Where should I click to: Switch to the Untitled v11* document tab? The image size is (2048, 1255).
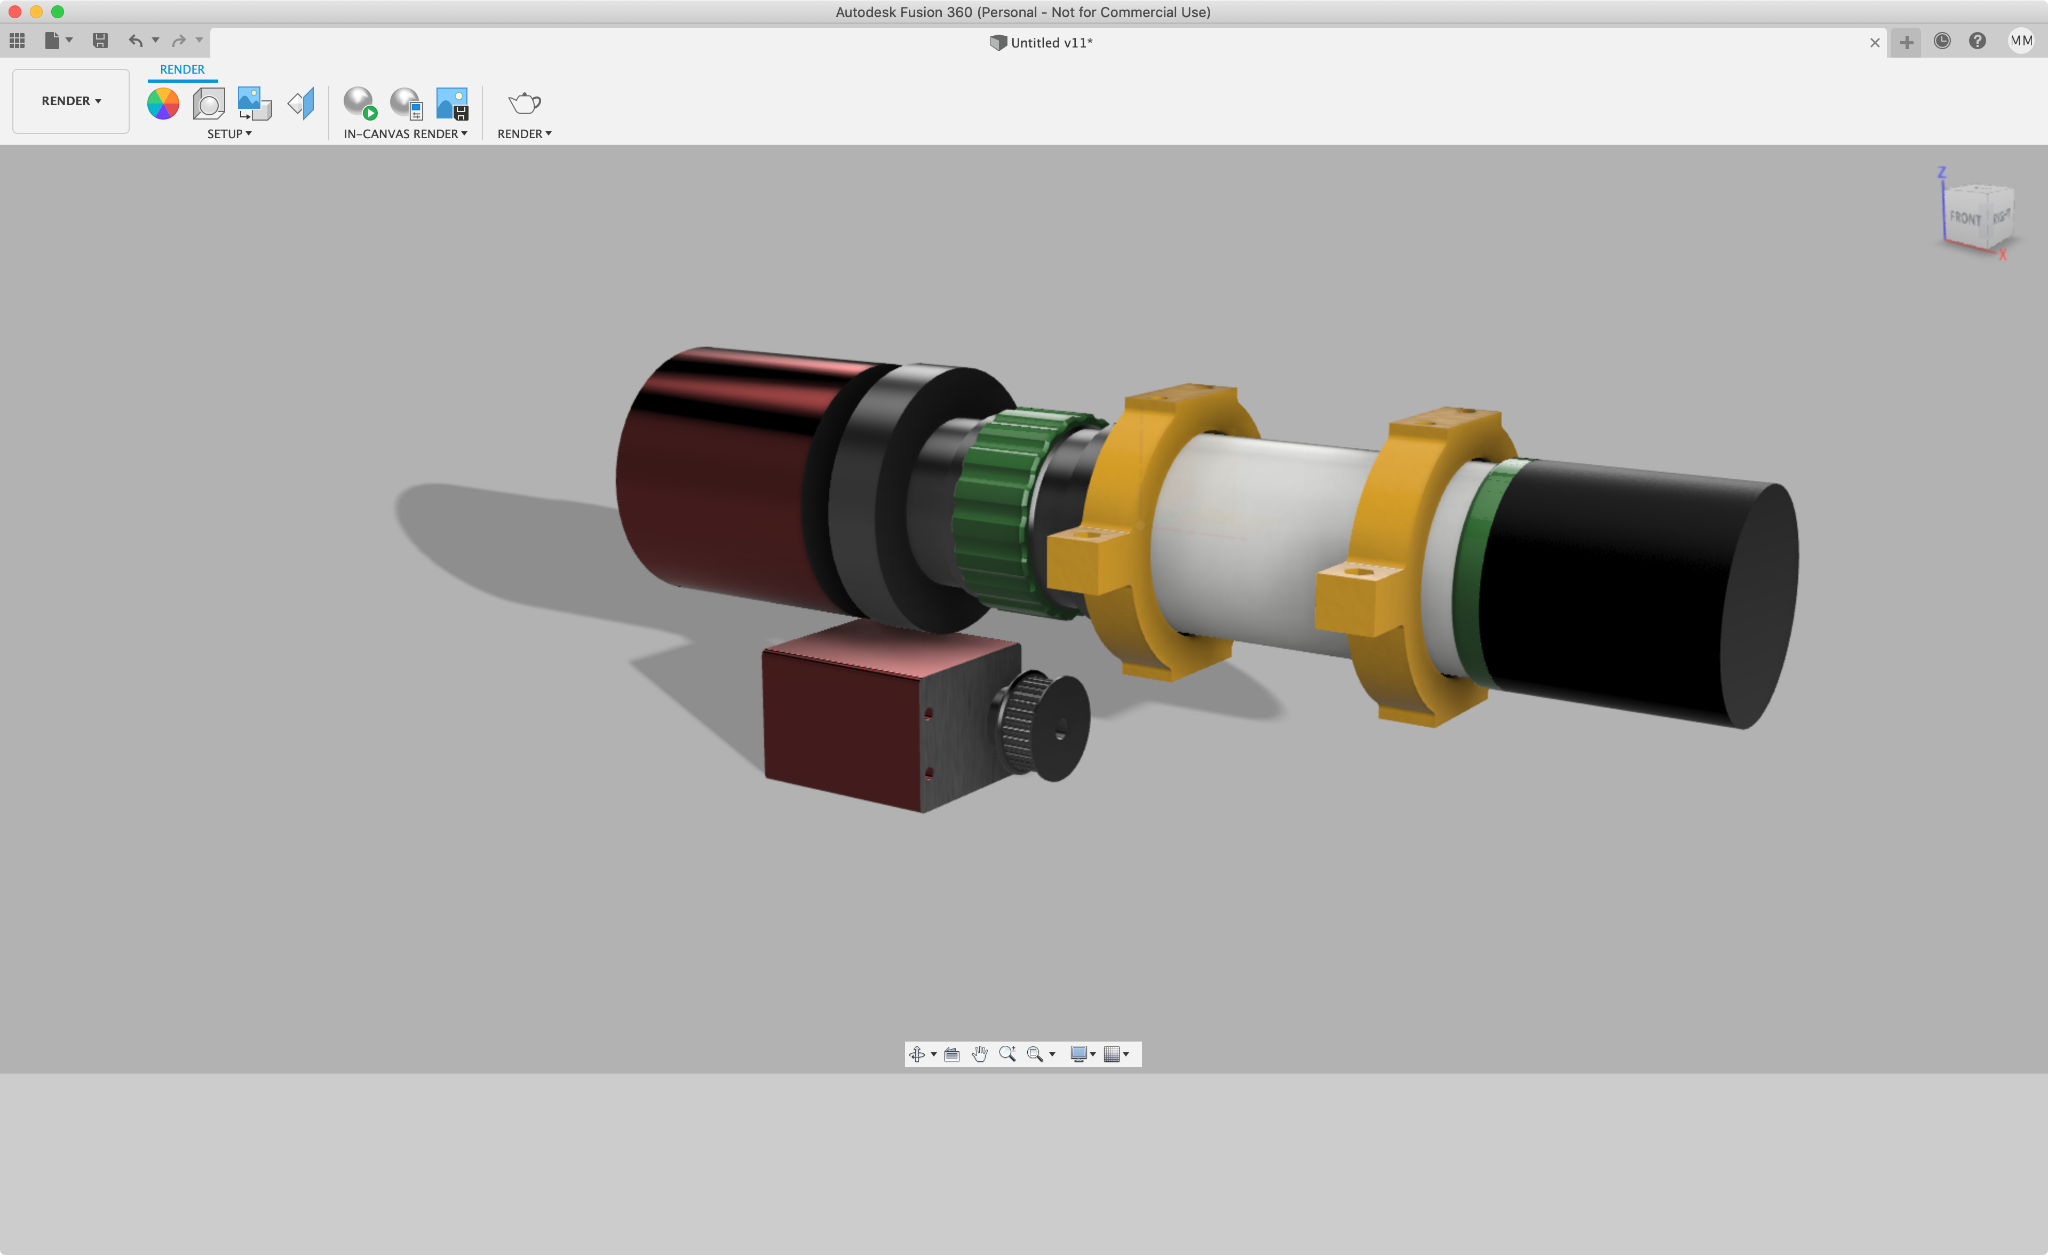[1041, 43]
